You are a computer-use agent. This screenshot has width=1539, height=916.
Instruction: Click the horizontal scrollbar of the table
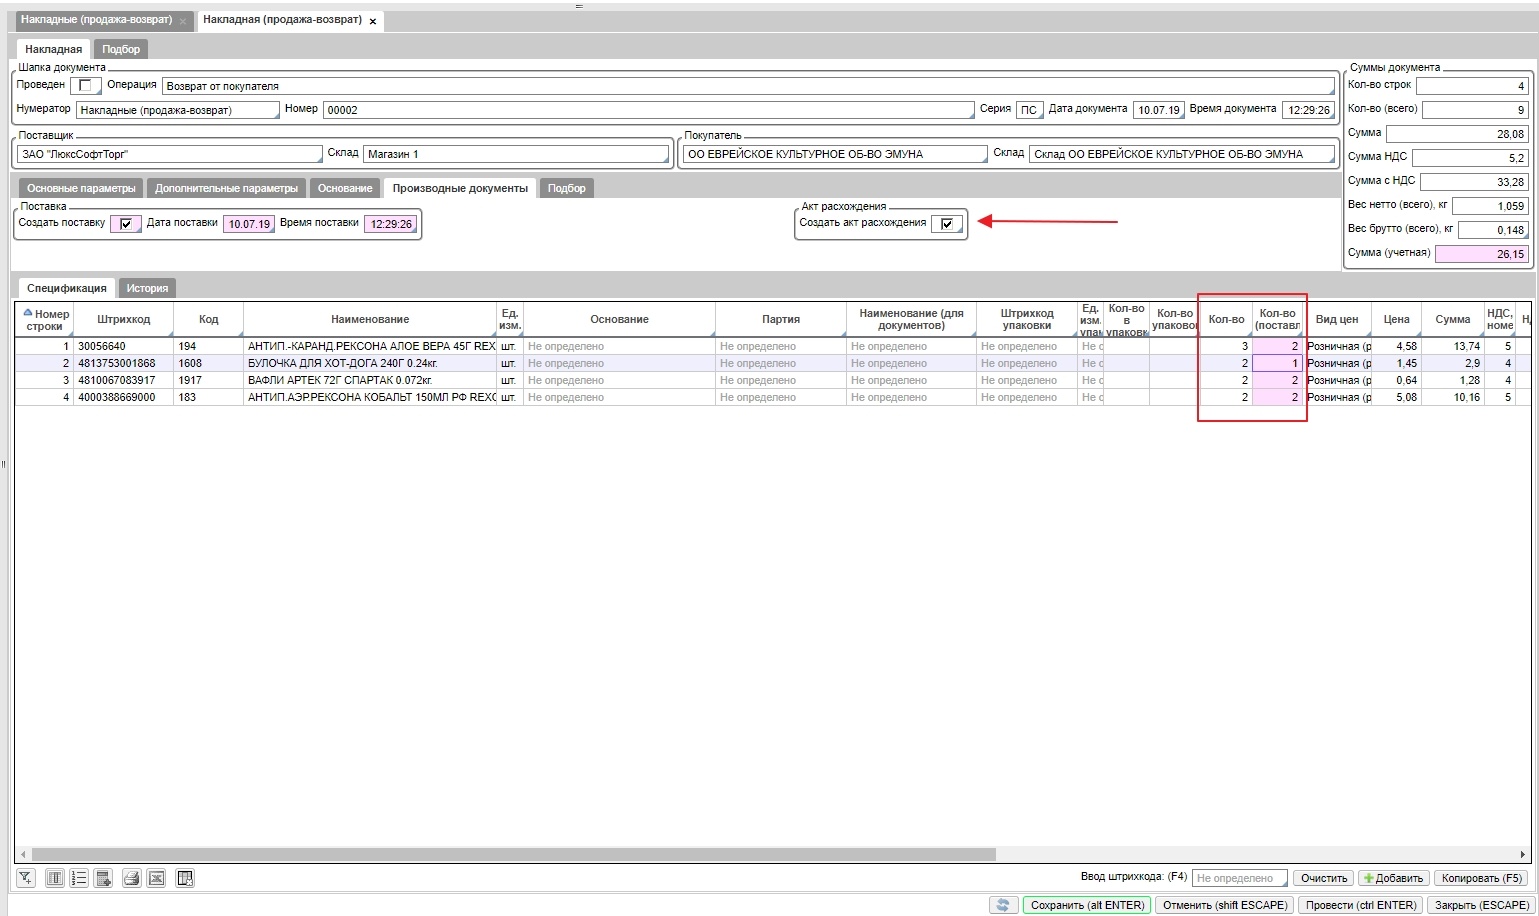514,855
